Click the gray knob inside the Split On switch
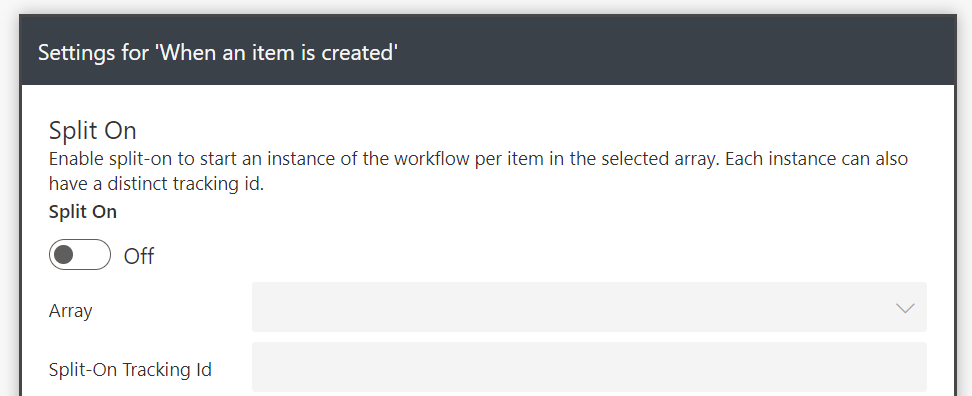This screenshot has height=396, width=972. coord(64,255)
